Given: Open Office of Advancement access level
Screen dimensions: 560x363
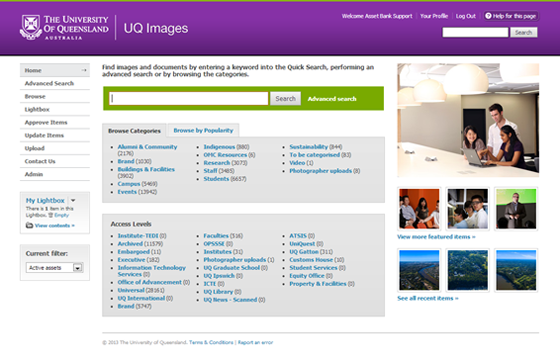Looking at the screenshot, I should coord(150,282).
